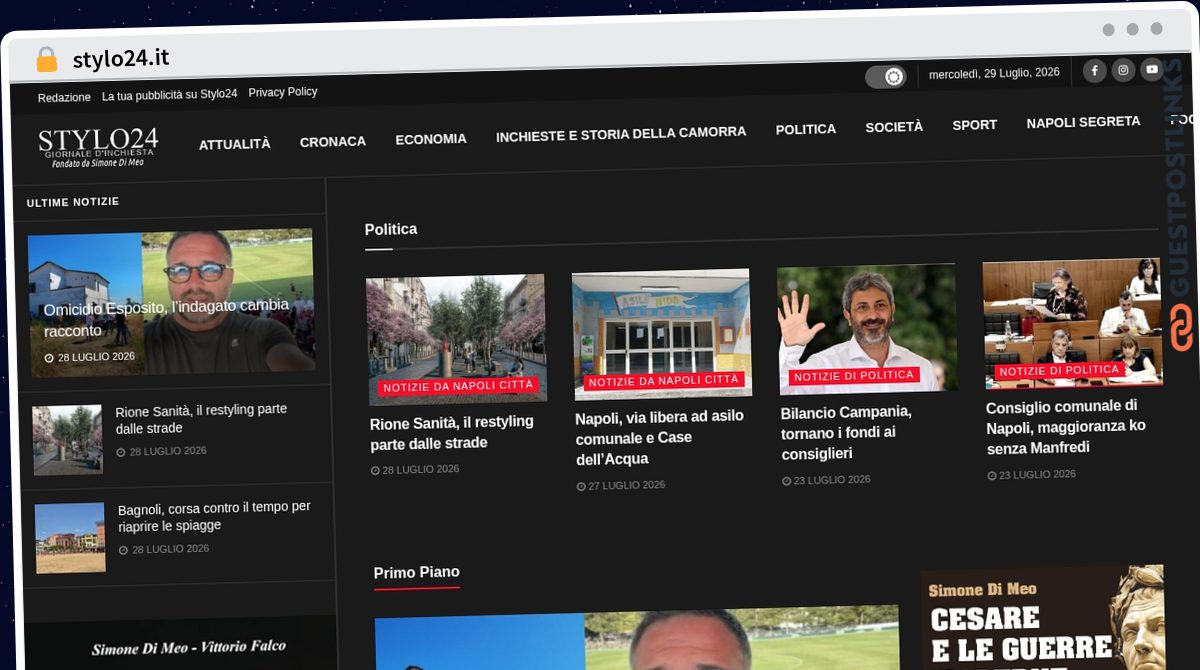Open Inchieste e Storia della Camorra menu
The image size is (1200, 670).
(x=621, y=133)
